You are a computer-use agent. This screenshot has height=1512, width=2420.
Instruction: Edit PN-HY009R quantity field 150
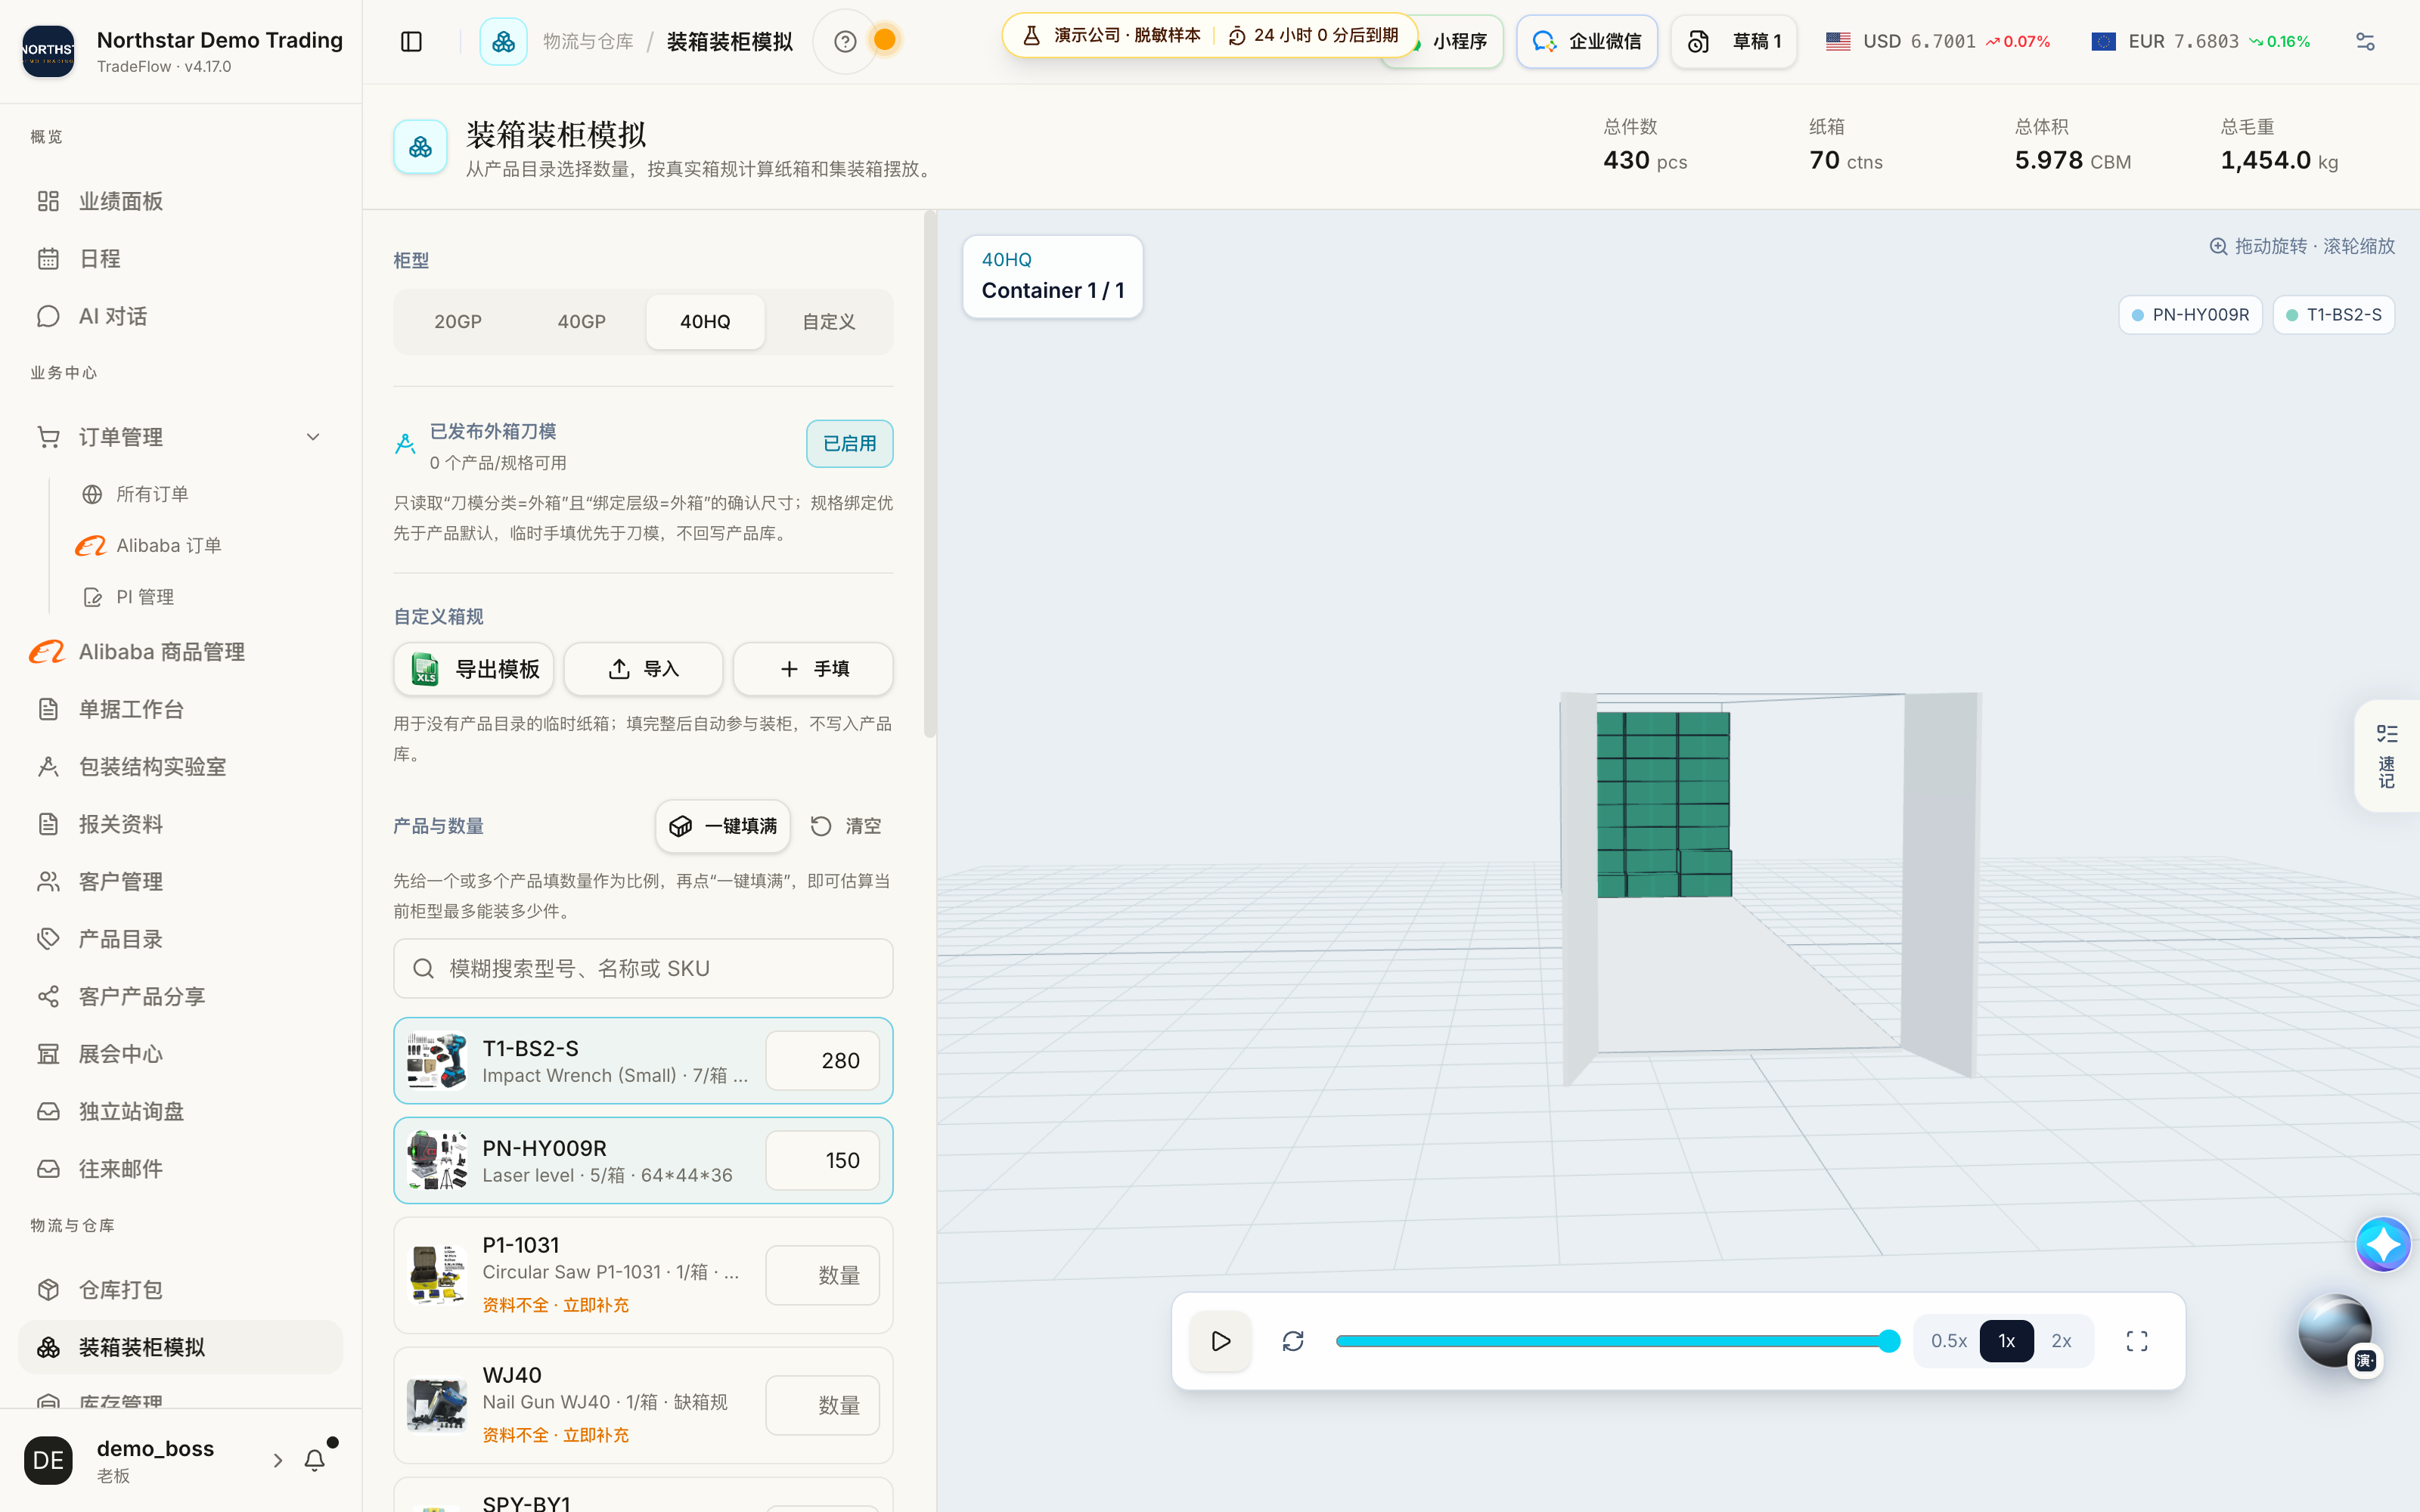[x=823, y=1160]
